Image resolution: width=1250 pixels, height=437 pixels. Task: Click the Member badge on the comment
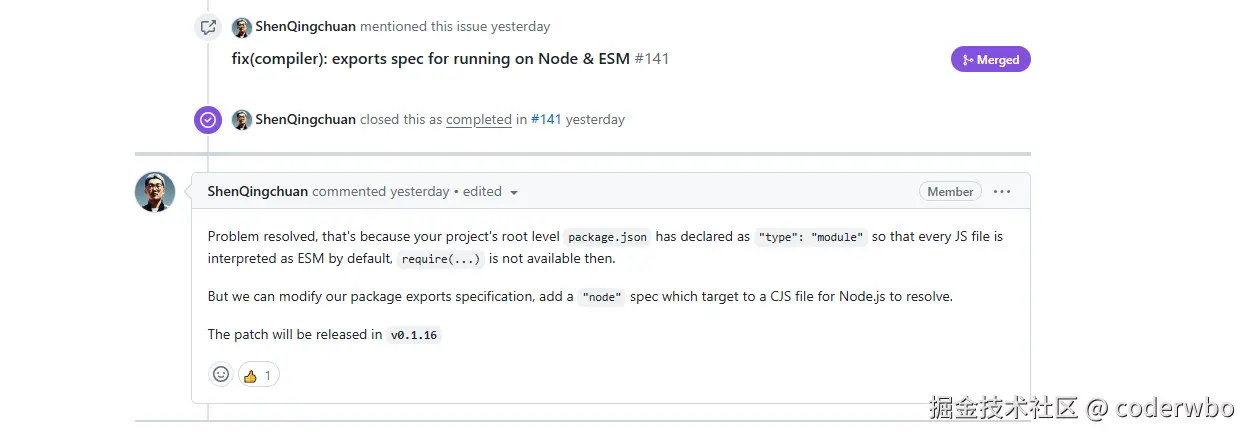pos(950,192)
